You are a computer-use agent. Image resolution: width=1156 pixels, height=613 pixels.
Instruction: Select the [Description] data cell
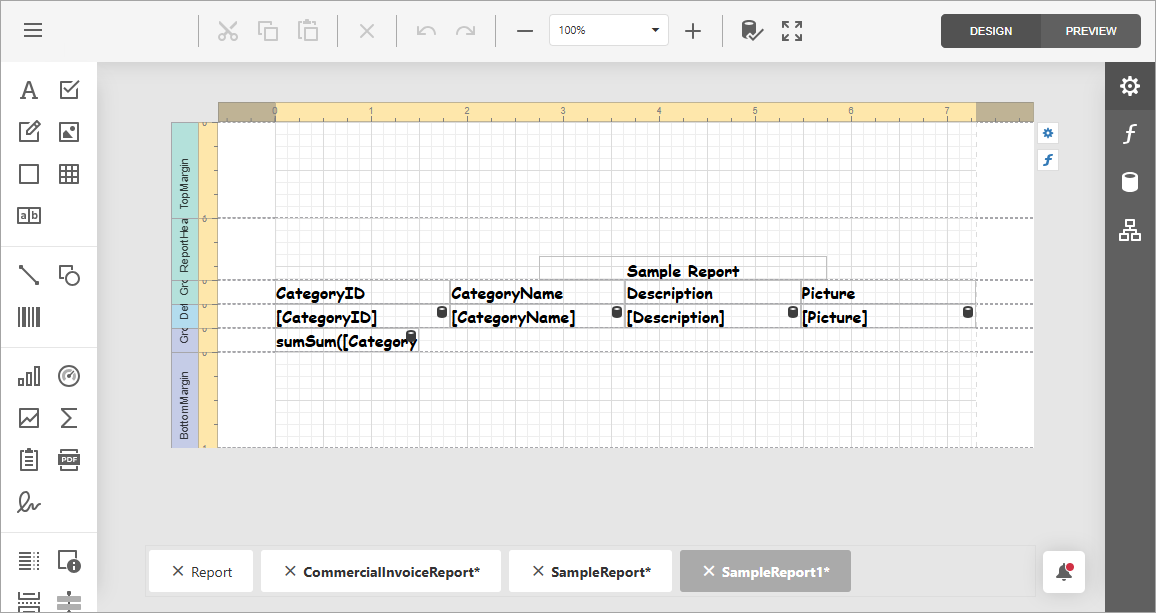pos(713,317)
